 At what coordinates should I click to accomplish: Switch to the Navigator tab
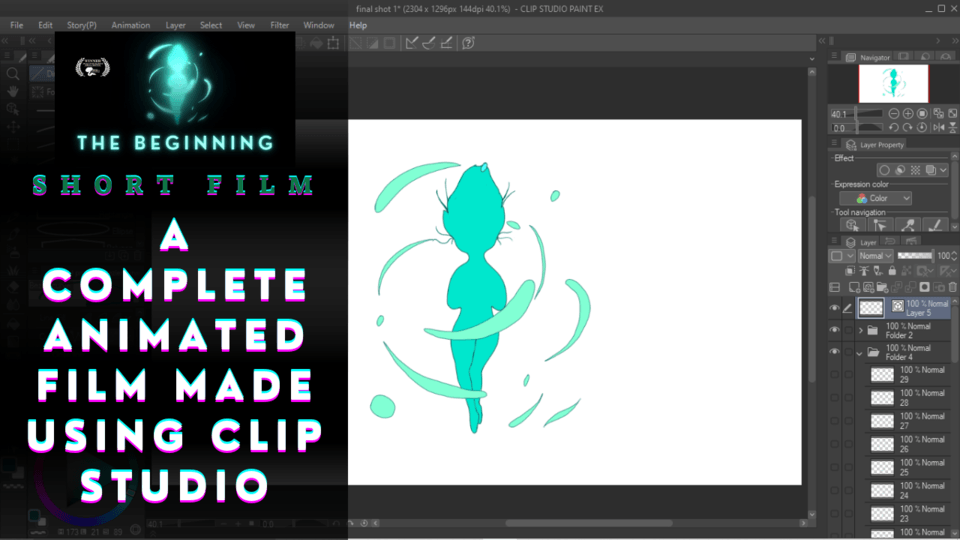tap(868, 57)
